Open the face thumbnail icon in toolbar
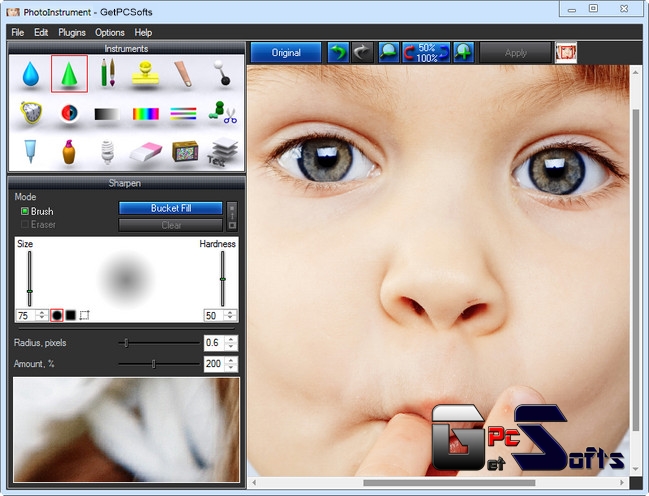The image size is (649, 496). coord(566,53)
